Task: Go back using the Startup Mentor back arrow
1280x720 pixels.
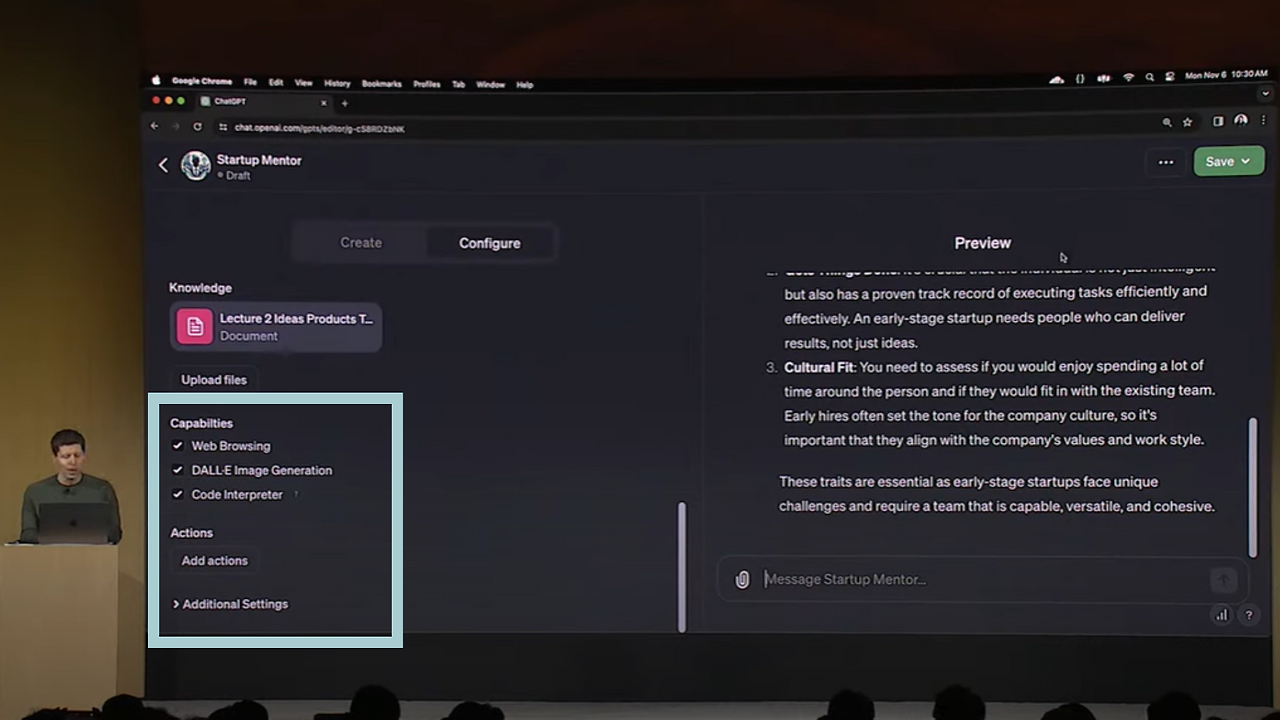Action: (x=164, y=166)
